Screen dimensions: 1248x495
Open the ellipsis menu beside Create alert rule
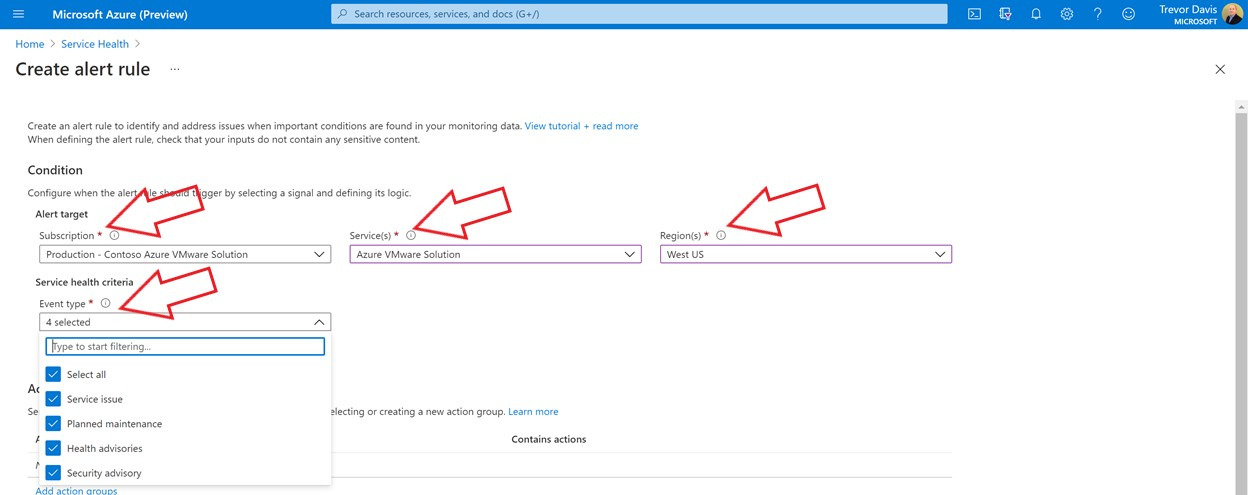(174, 69)
